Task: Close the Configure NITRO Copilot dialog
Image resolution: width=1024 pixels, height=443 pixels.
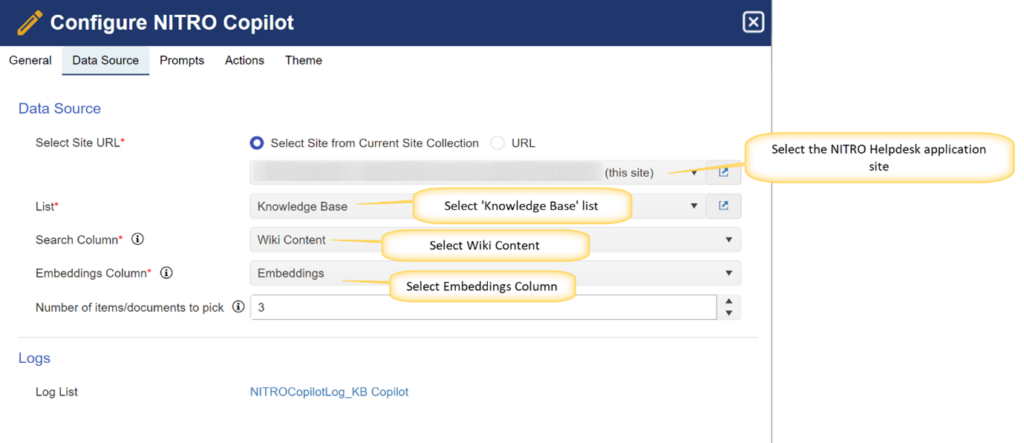Action: (753, 23)
